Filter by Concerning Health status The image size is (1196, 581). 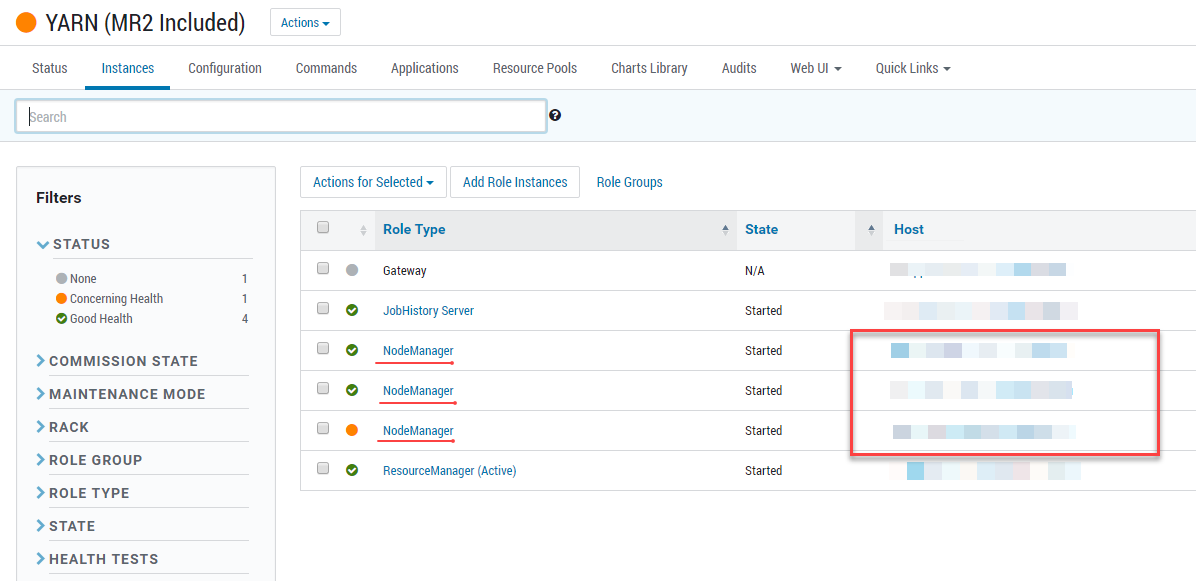tap(116, 299)
